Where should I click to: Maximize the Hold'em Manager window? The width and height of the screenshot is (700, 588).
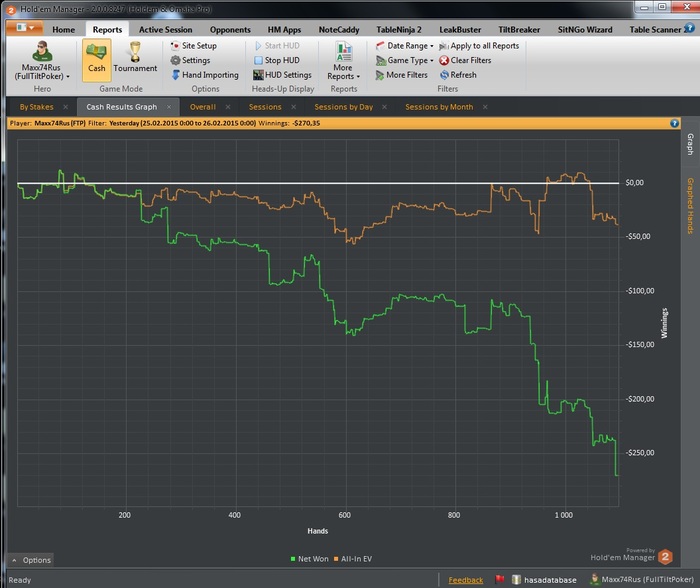coord(662,7)
